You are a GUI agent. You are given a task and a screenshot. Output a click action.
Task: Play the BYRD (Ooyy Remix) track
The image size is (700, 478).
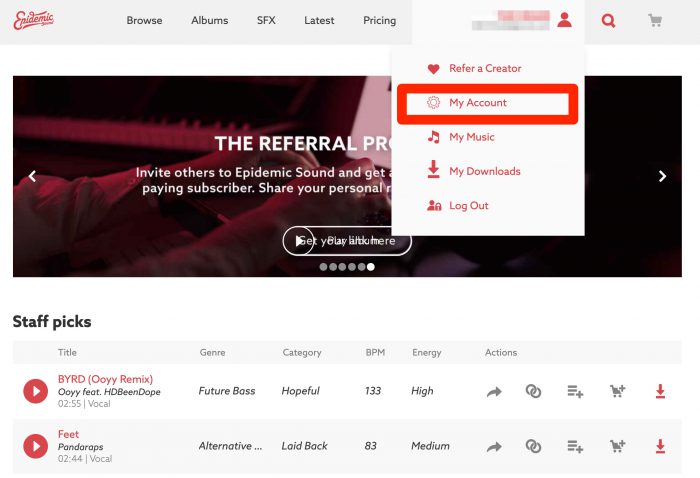click(x=36, y=391)
